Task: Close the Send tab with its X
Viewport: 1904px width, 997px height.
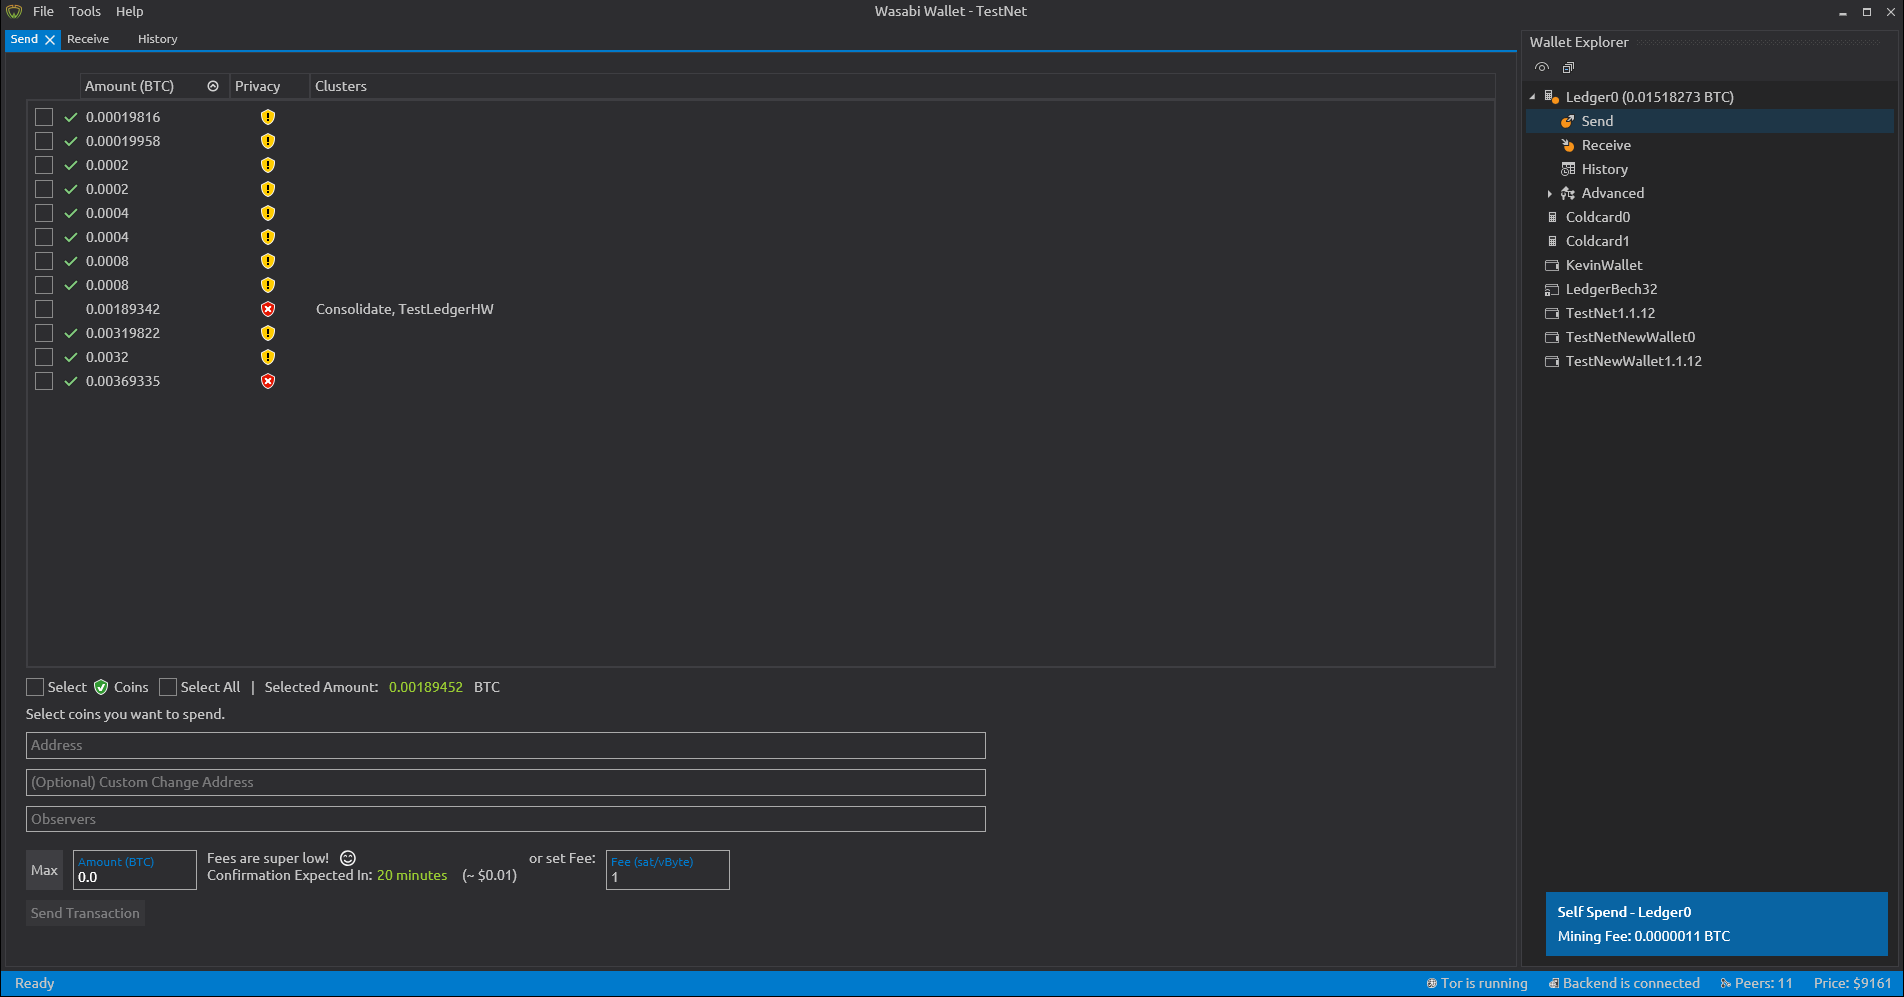Action: tap(50, 40)
